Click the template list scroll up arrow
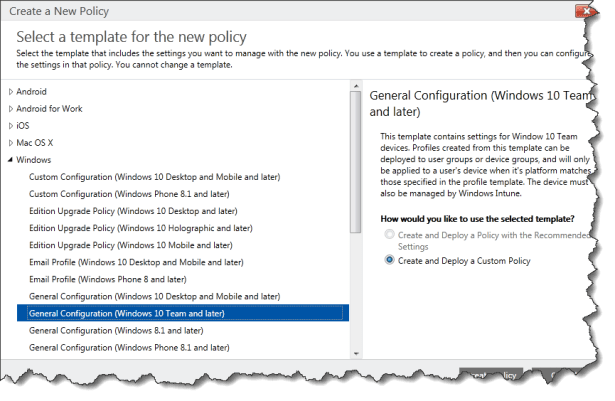Image resolution: width=615 pixels, height=401 pixels. coord(356,86)
